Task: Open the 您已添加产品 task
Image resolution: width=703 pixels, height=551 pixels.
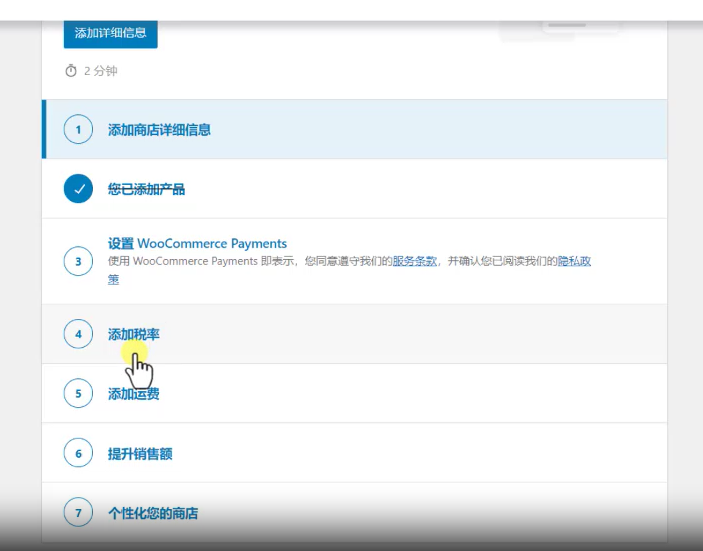Action: (x=146, y=189)
